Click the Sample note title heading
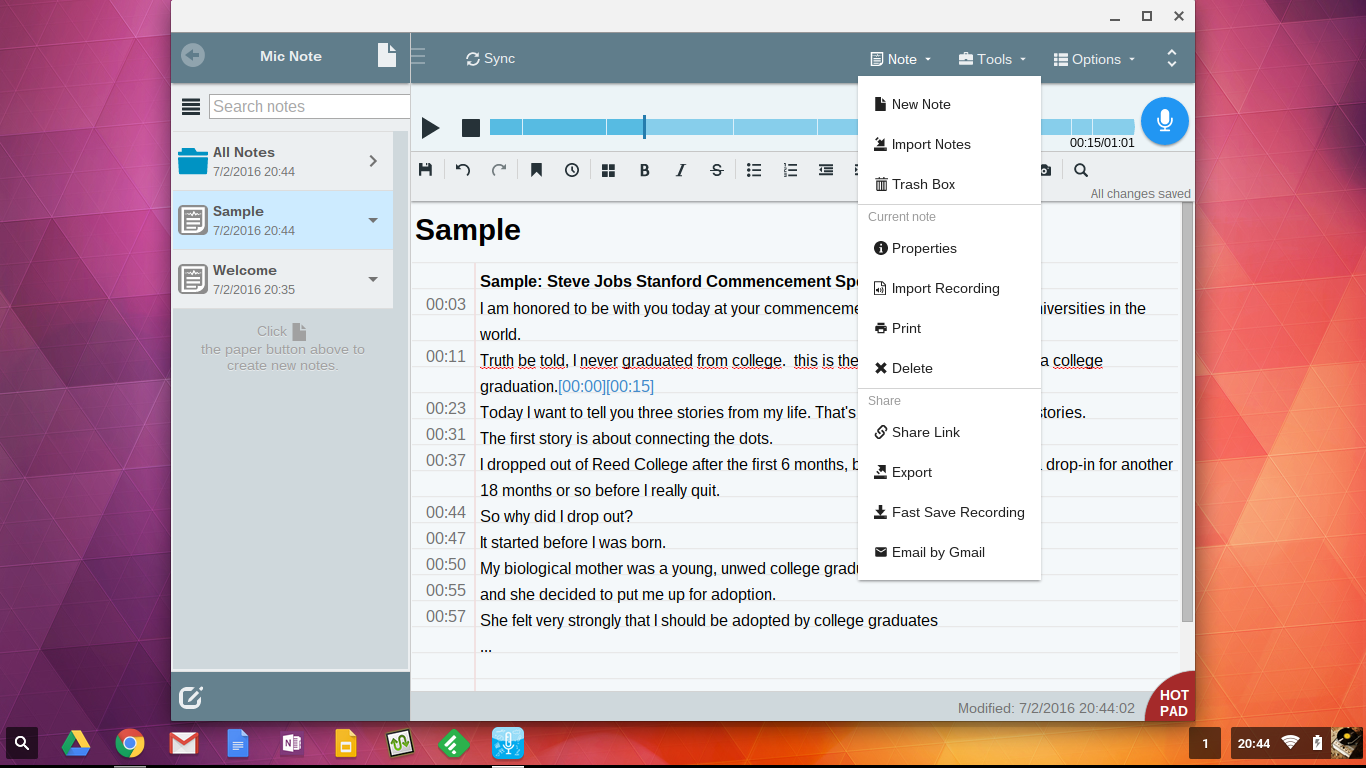This screenshot has height=768, width=1366. click(x=468, y=230)
